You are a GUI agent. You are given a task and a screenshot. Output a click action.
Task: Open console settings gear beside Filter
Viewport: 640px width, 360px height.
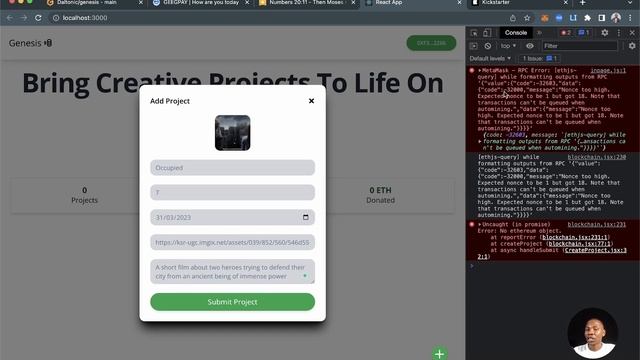click(632, 46)
